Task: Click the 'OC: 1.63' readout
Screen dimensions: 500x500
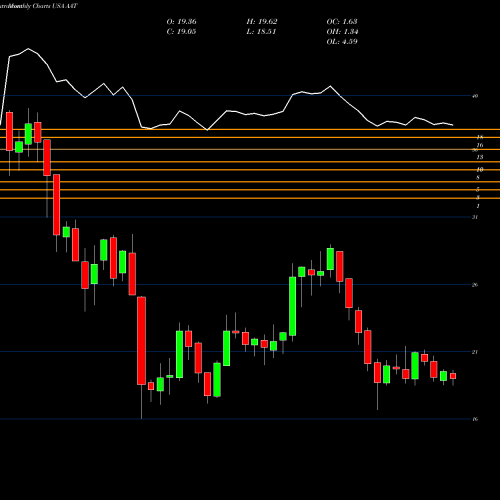Action: (342, 22)
